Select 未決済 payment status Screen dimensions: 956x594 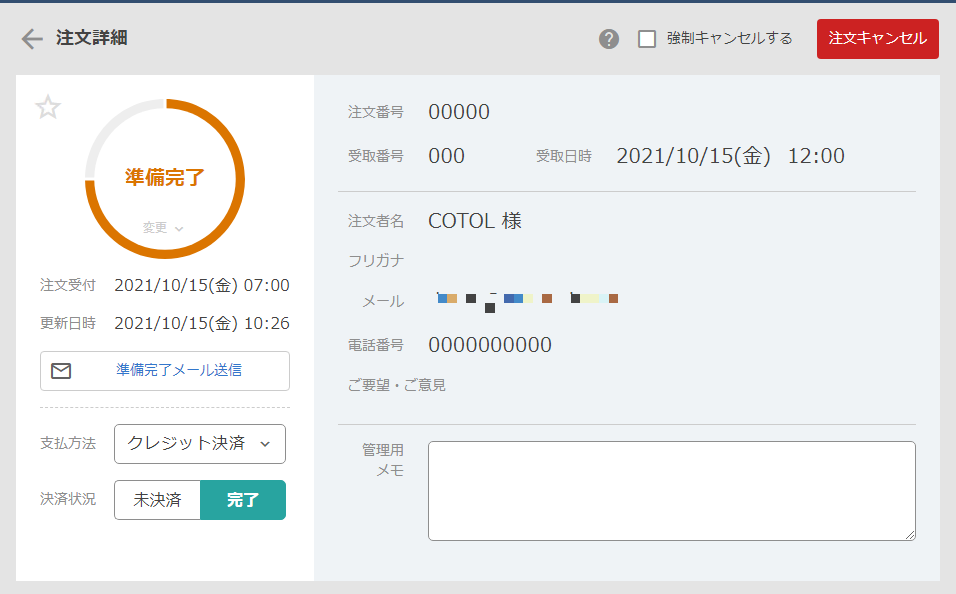157,499
